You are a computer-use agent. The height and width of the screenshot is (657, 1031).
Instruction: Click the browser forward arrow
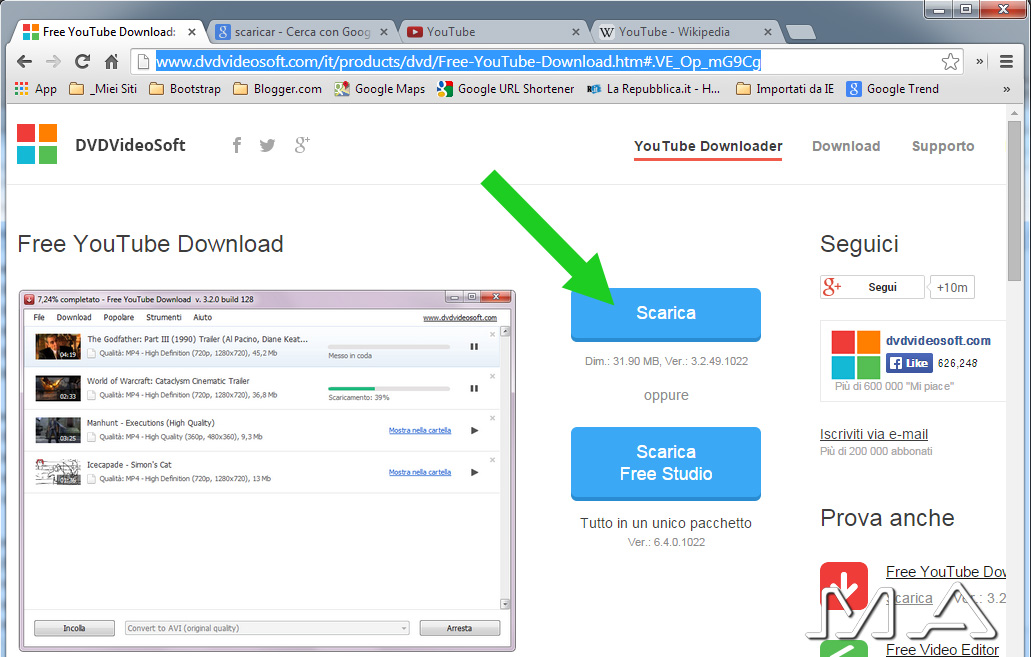click(x=53, y=62)
